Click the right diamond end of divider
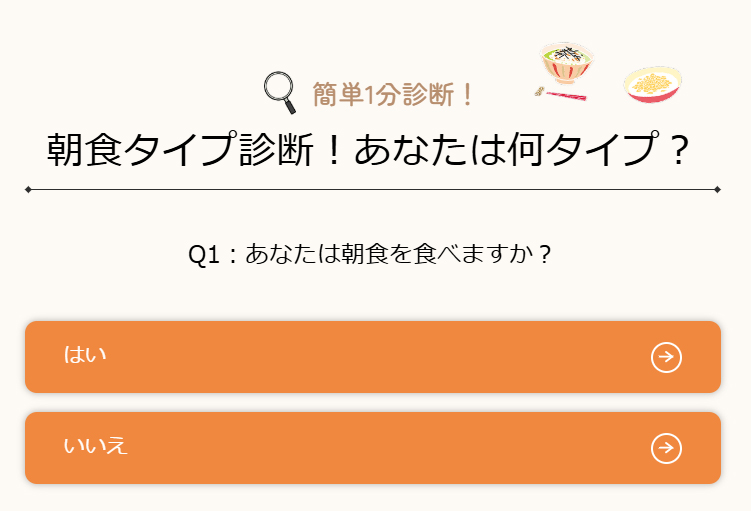Screen dimensions: 751x511 coord(718,189)
